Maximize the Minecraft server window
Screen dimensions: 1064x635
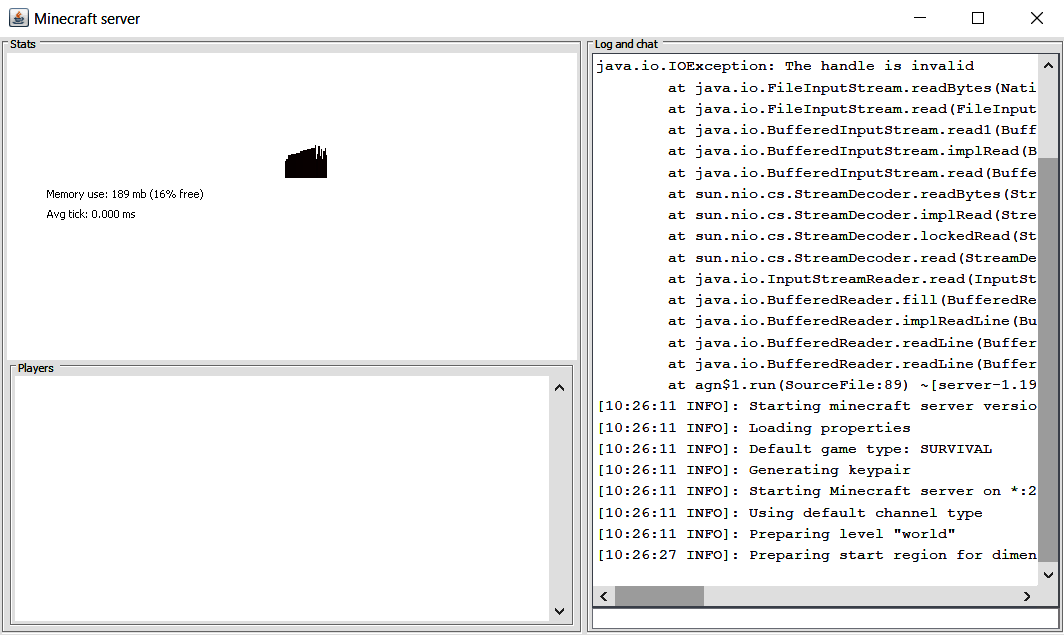click(x=978, y=18)
